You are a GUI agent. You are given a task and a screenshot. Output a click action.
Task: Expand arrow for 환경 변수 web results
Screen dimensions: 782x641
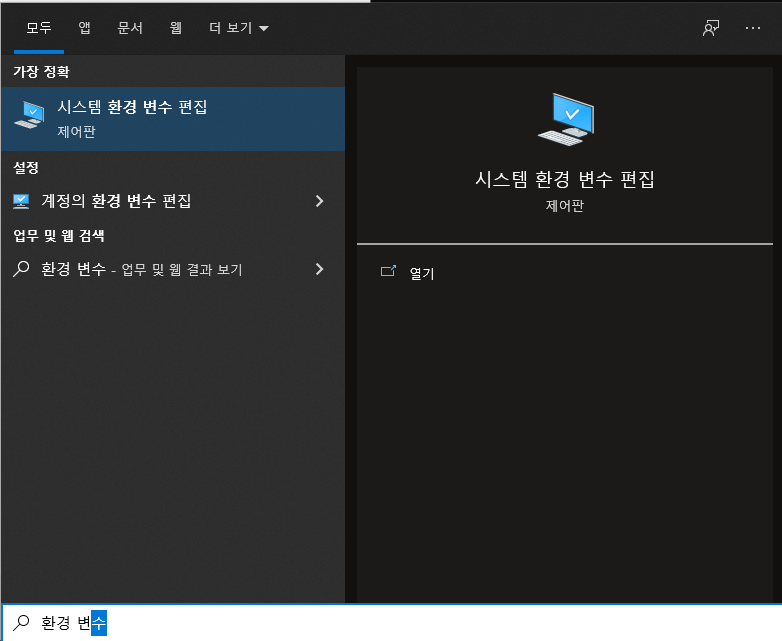point(320,269)
